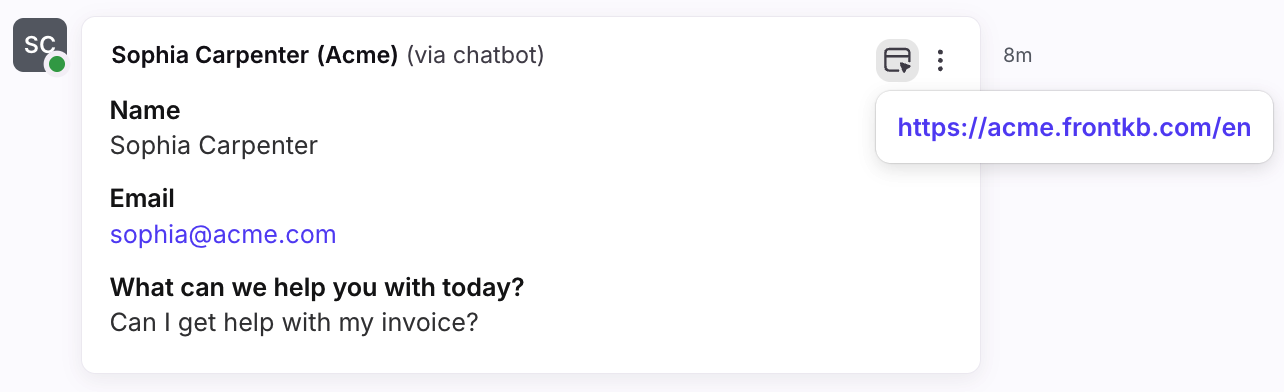Open the acme.frontkb.com/en link
This screenshot has width=1284, height=392.
(x=1074, y=127)
